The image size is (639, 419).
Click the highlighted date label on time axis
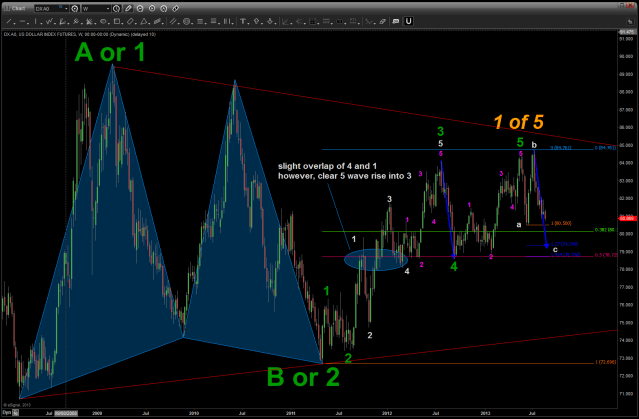pos(66,413)
